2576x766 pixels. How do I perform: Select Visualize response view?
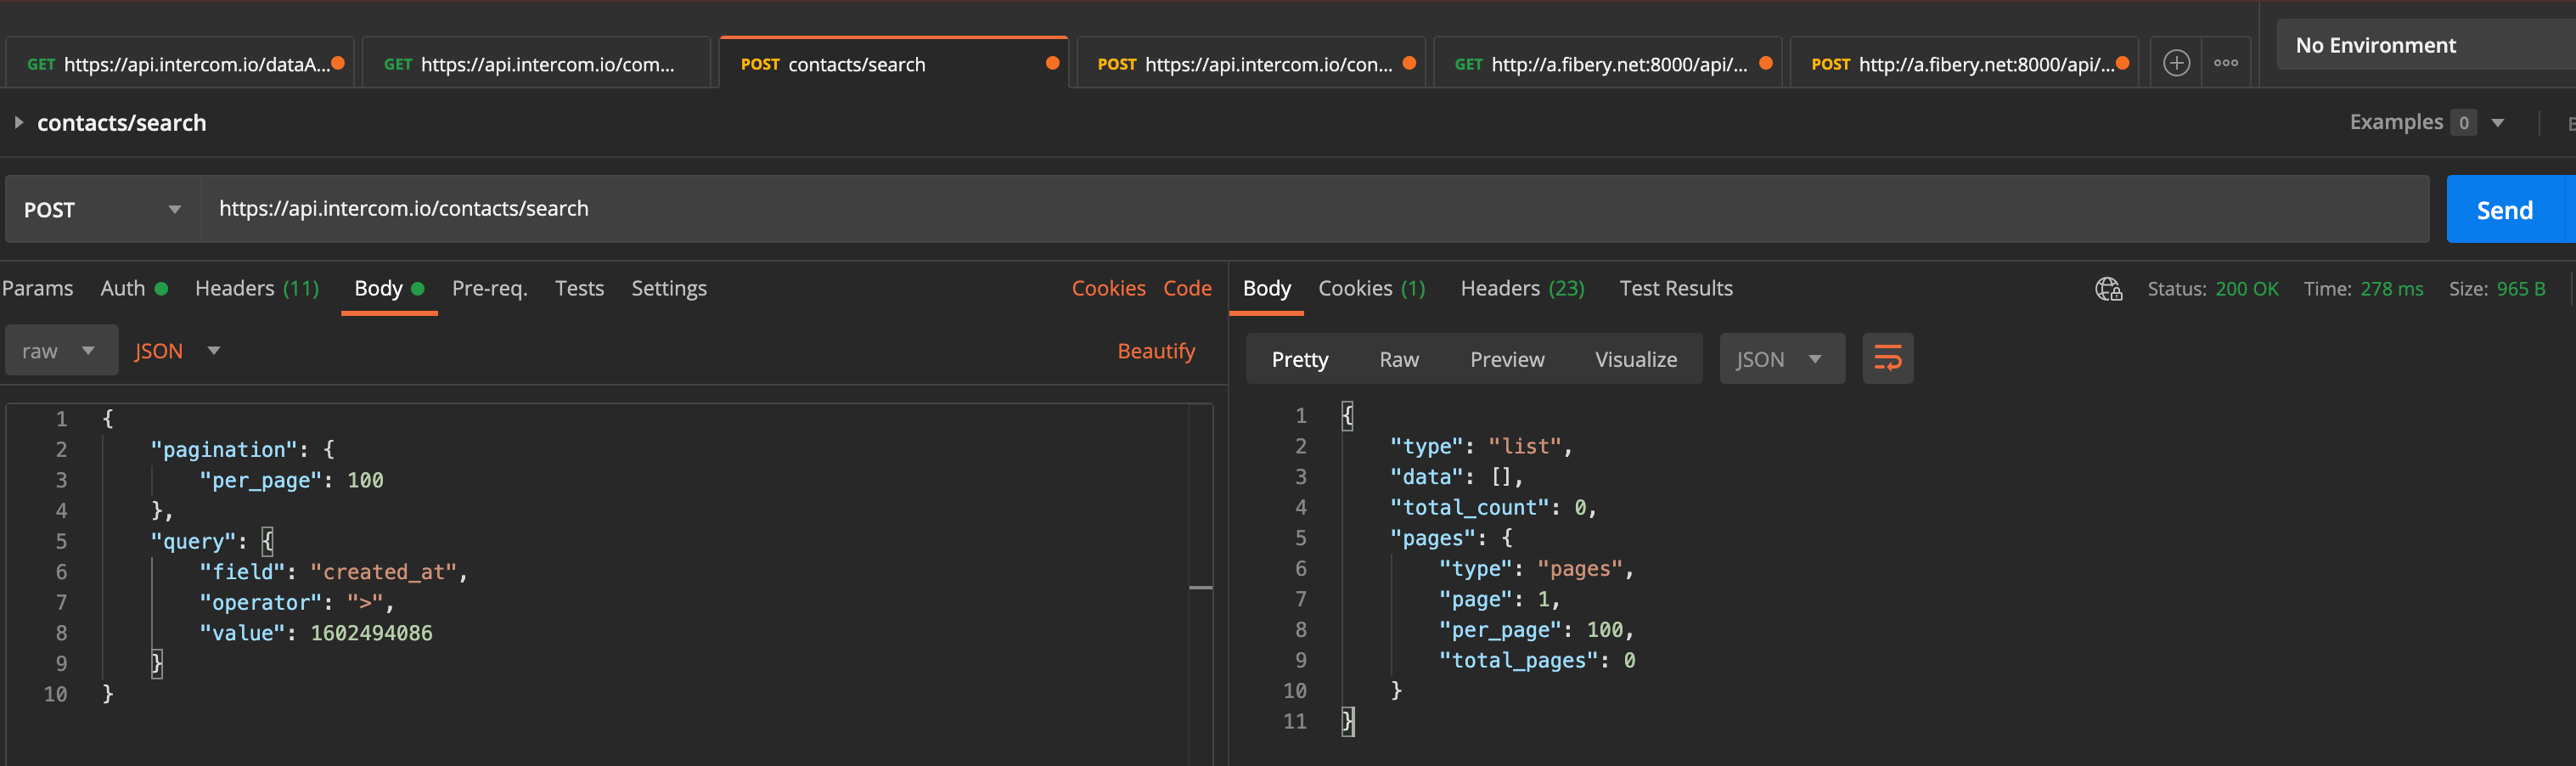point(1635,359)
